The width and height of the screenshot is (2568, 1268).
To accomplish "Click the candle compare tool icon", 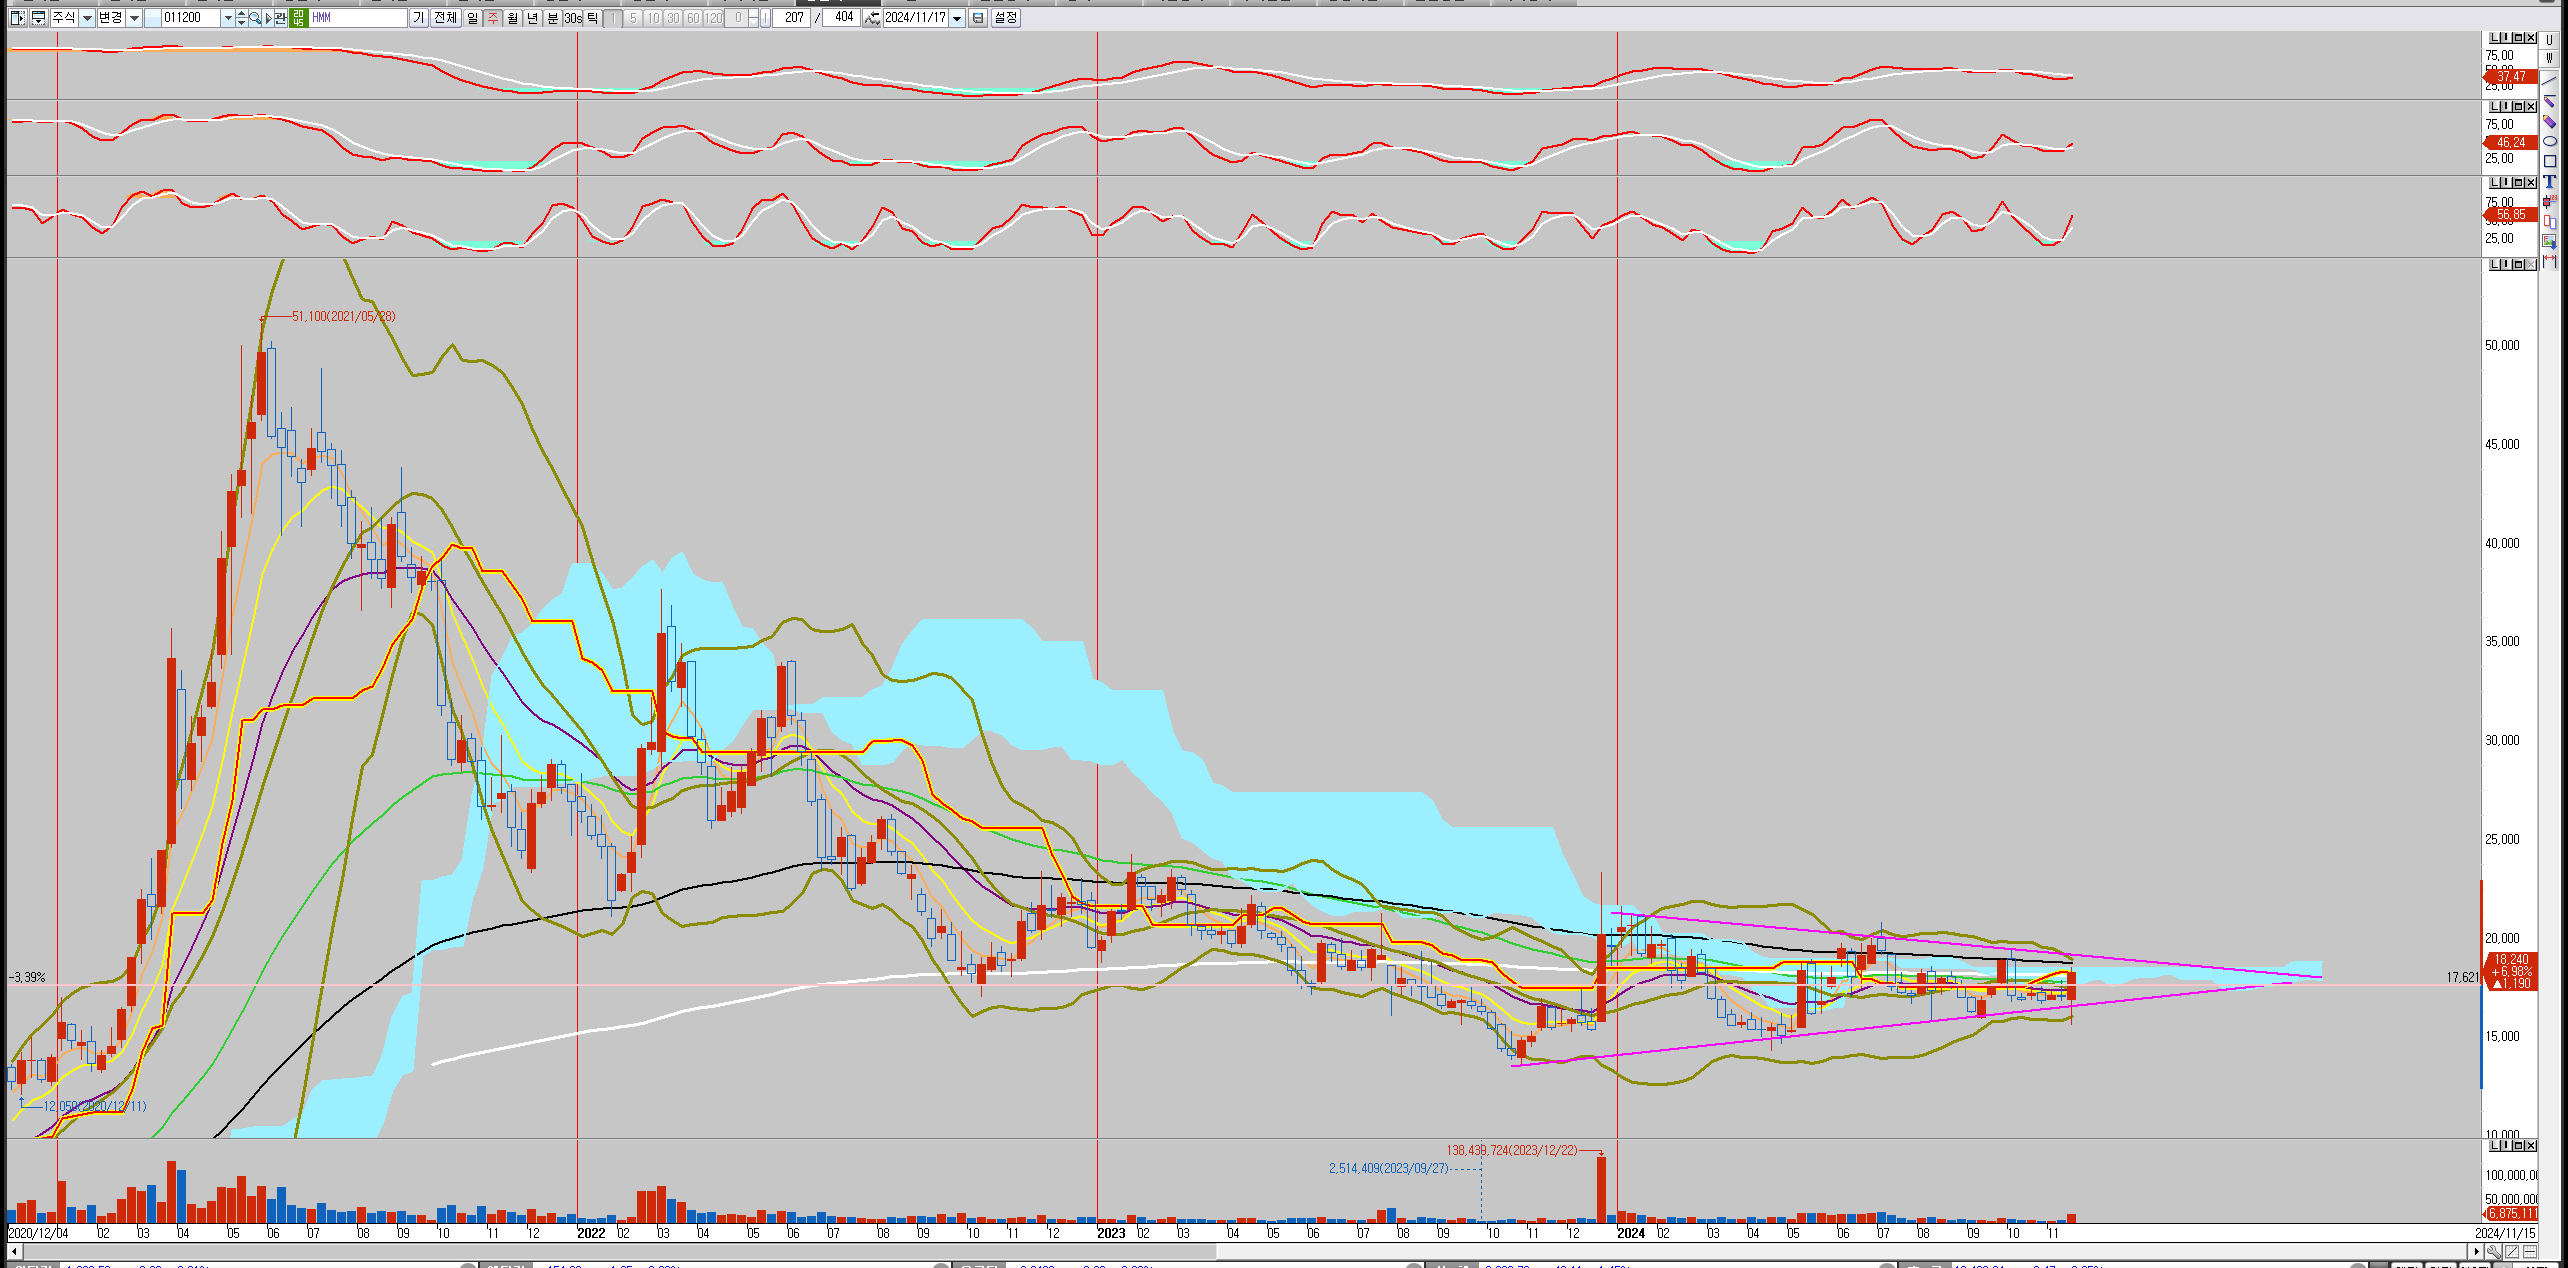I will pyautogui.click(x=2549, y=221).
